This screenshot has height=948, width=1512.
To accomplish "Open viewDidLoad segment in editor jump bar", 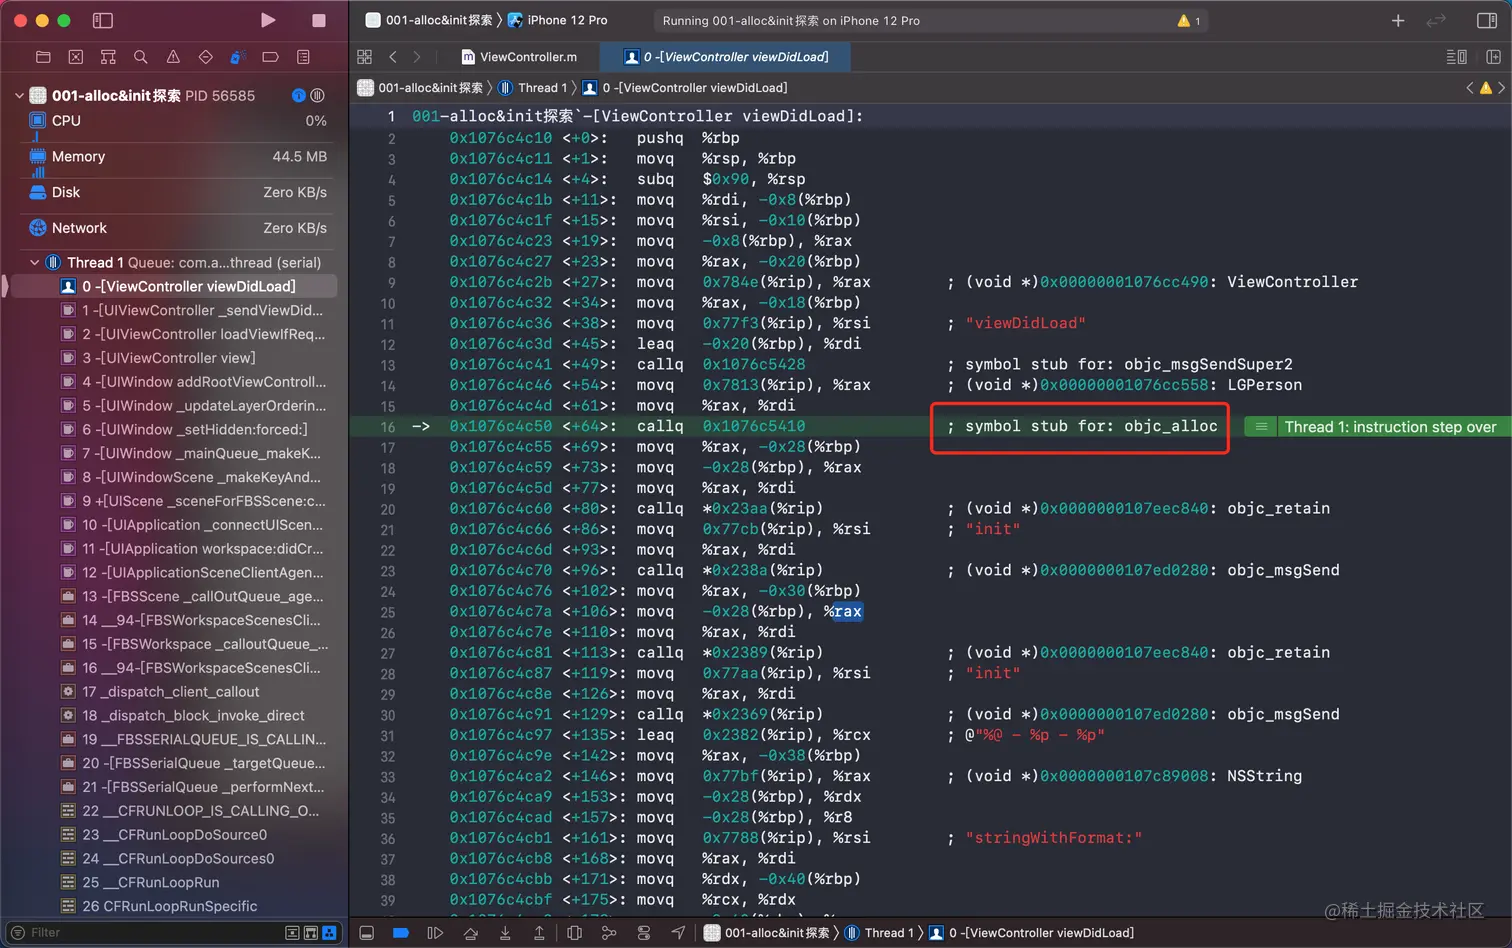I will pyautogui.click(x=685, y=88).
